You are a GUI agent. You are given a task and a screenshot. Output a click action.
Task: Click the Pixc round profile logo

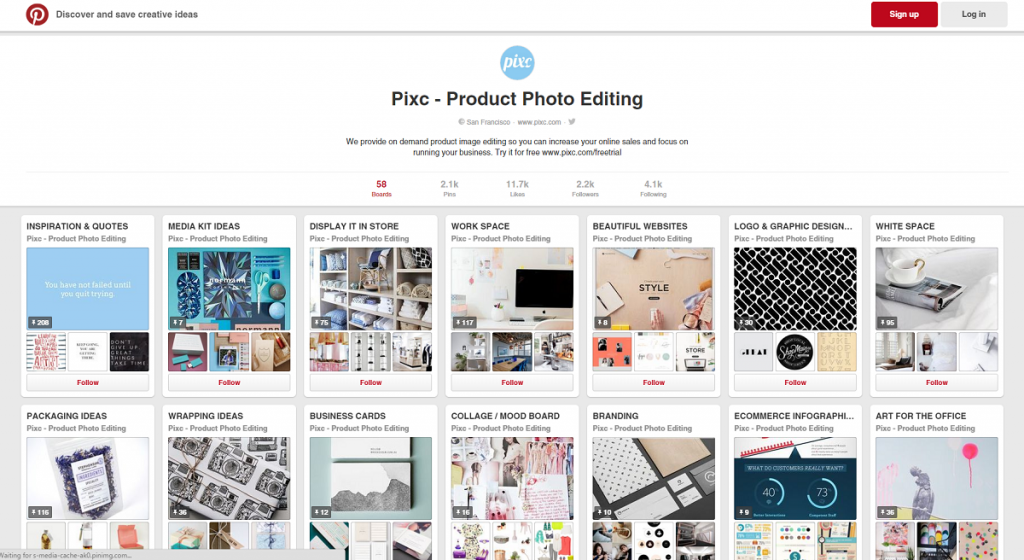[517, 63]
